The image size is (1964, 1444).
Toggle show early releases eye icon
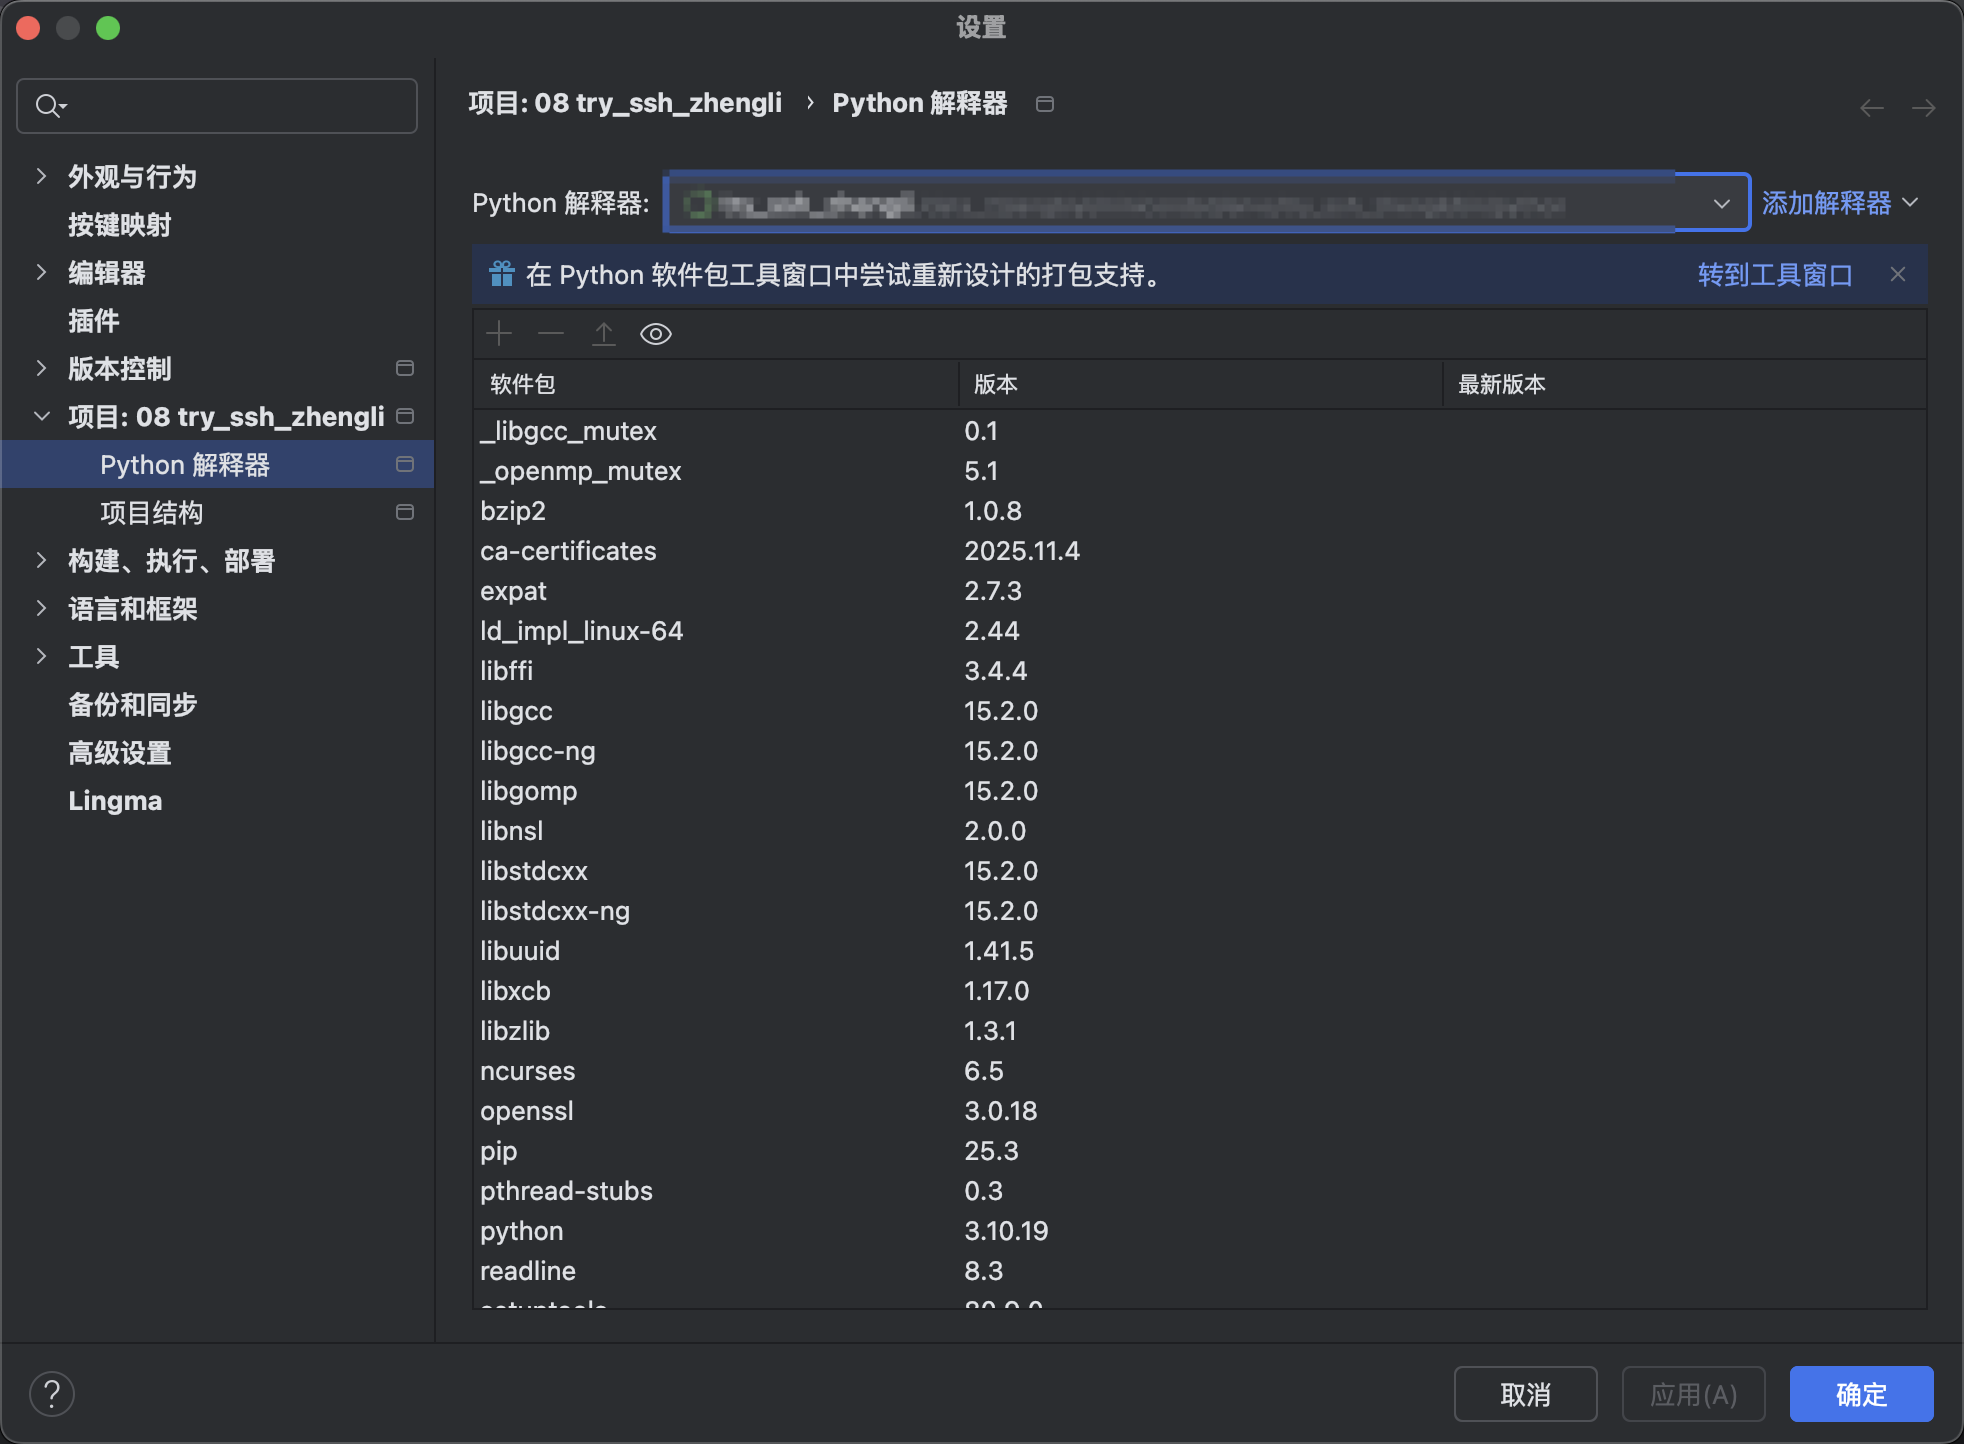tap(656, 334)
